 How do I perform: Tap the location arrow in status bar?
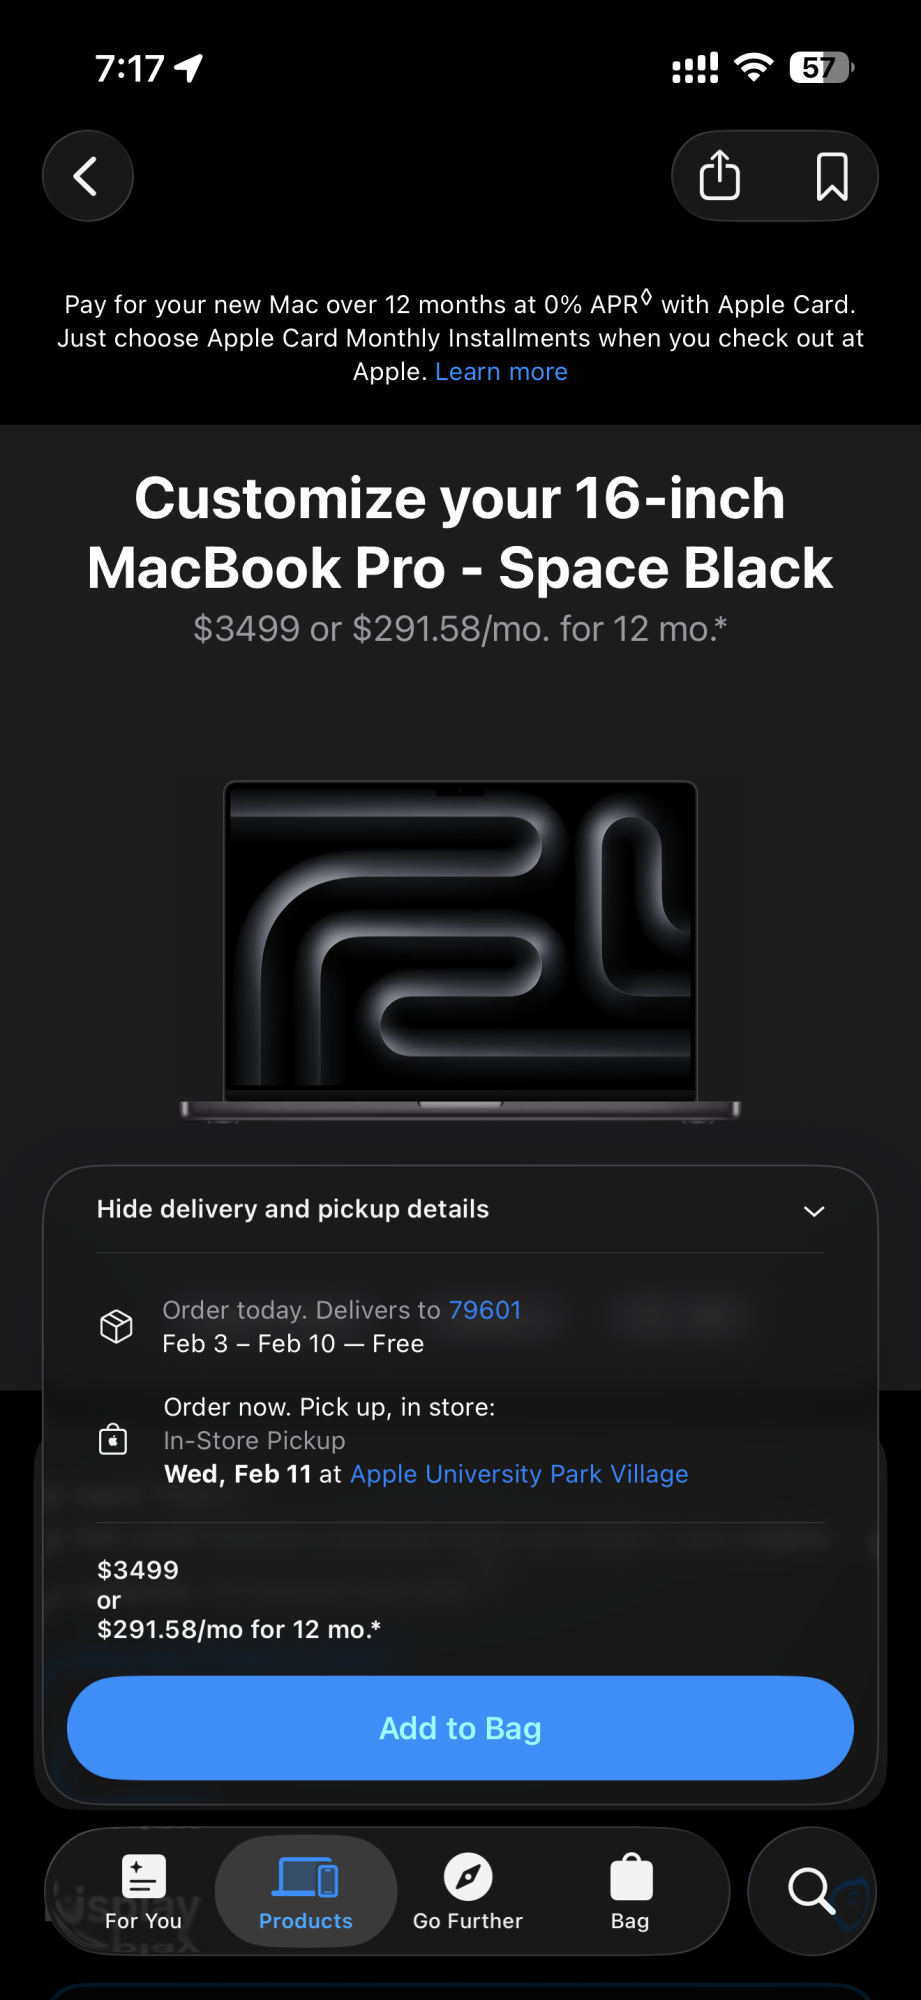pyautogui.click(x=188, y=68)
